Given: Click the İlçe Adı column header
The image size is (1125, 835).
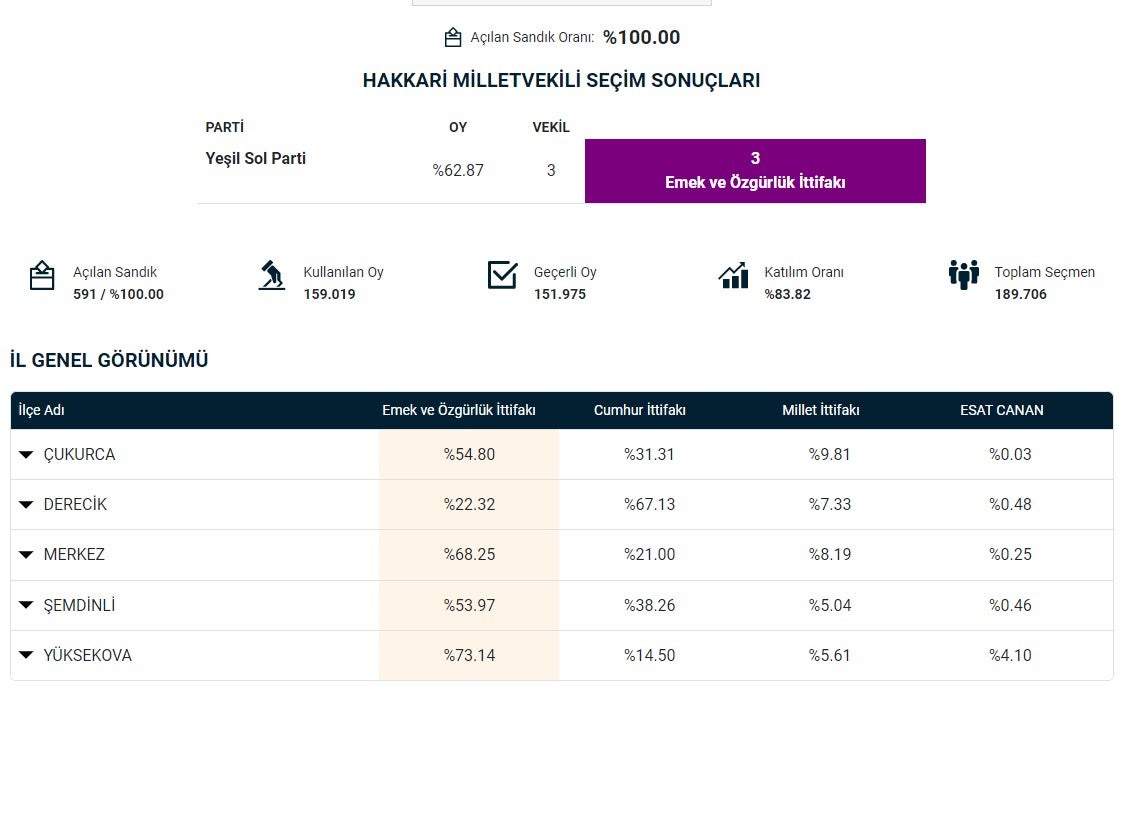Looking at the screenshot, I should [42, 410].
